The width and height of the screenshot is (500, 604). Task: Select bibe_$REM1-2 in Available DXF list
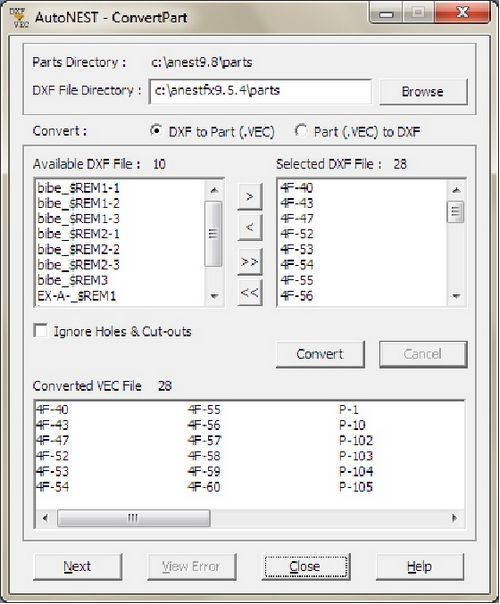point(79,203)
